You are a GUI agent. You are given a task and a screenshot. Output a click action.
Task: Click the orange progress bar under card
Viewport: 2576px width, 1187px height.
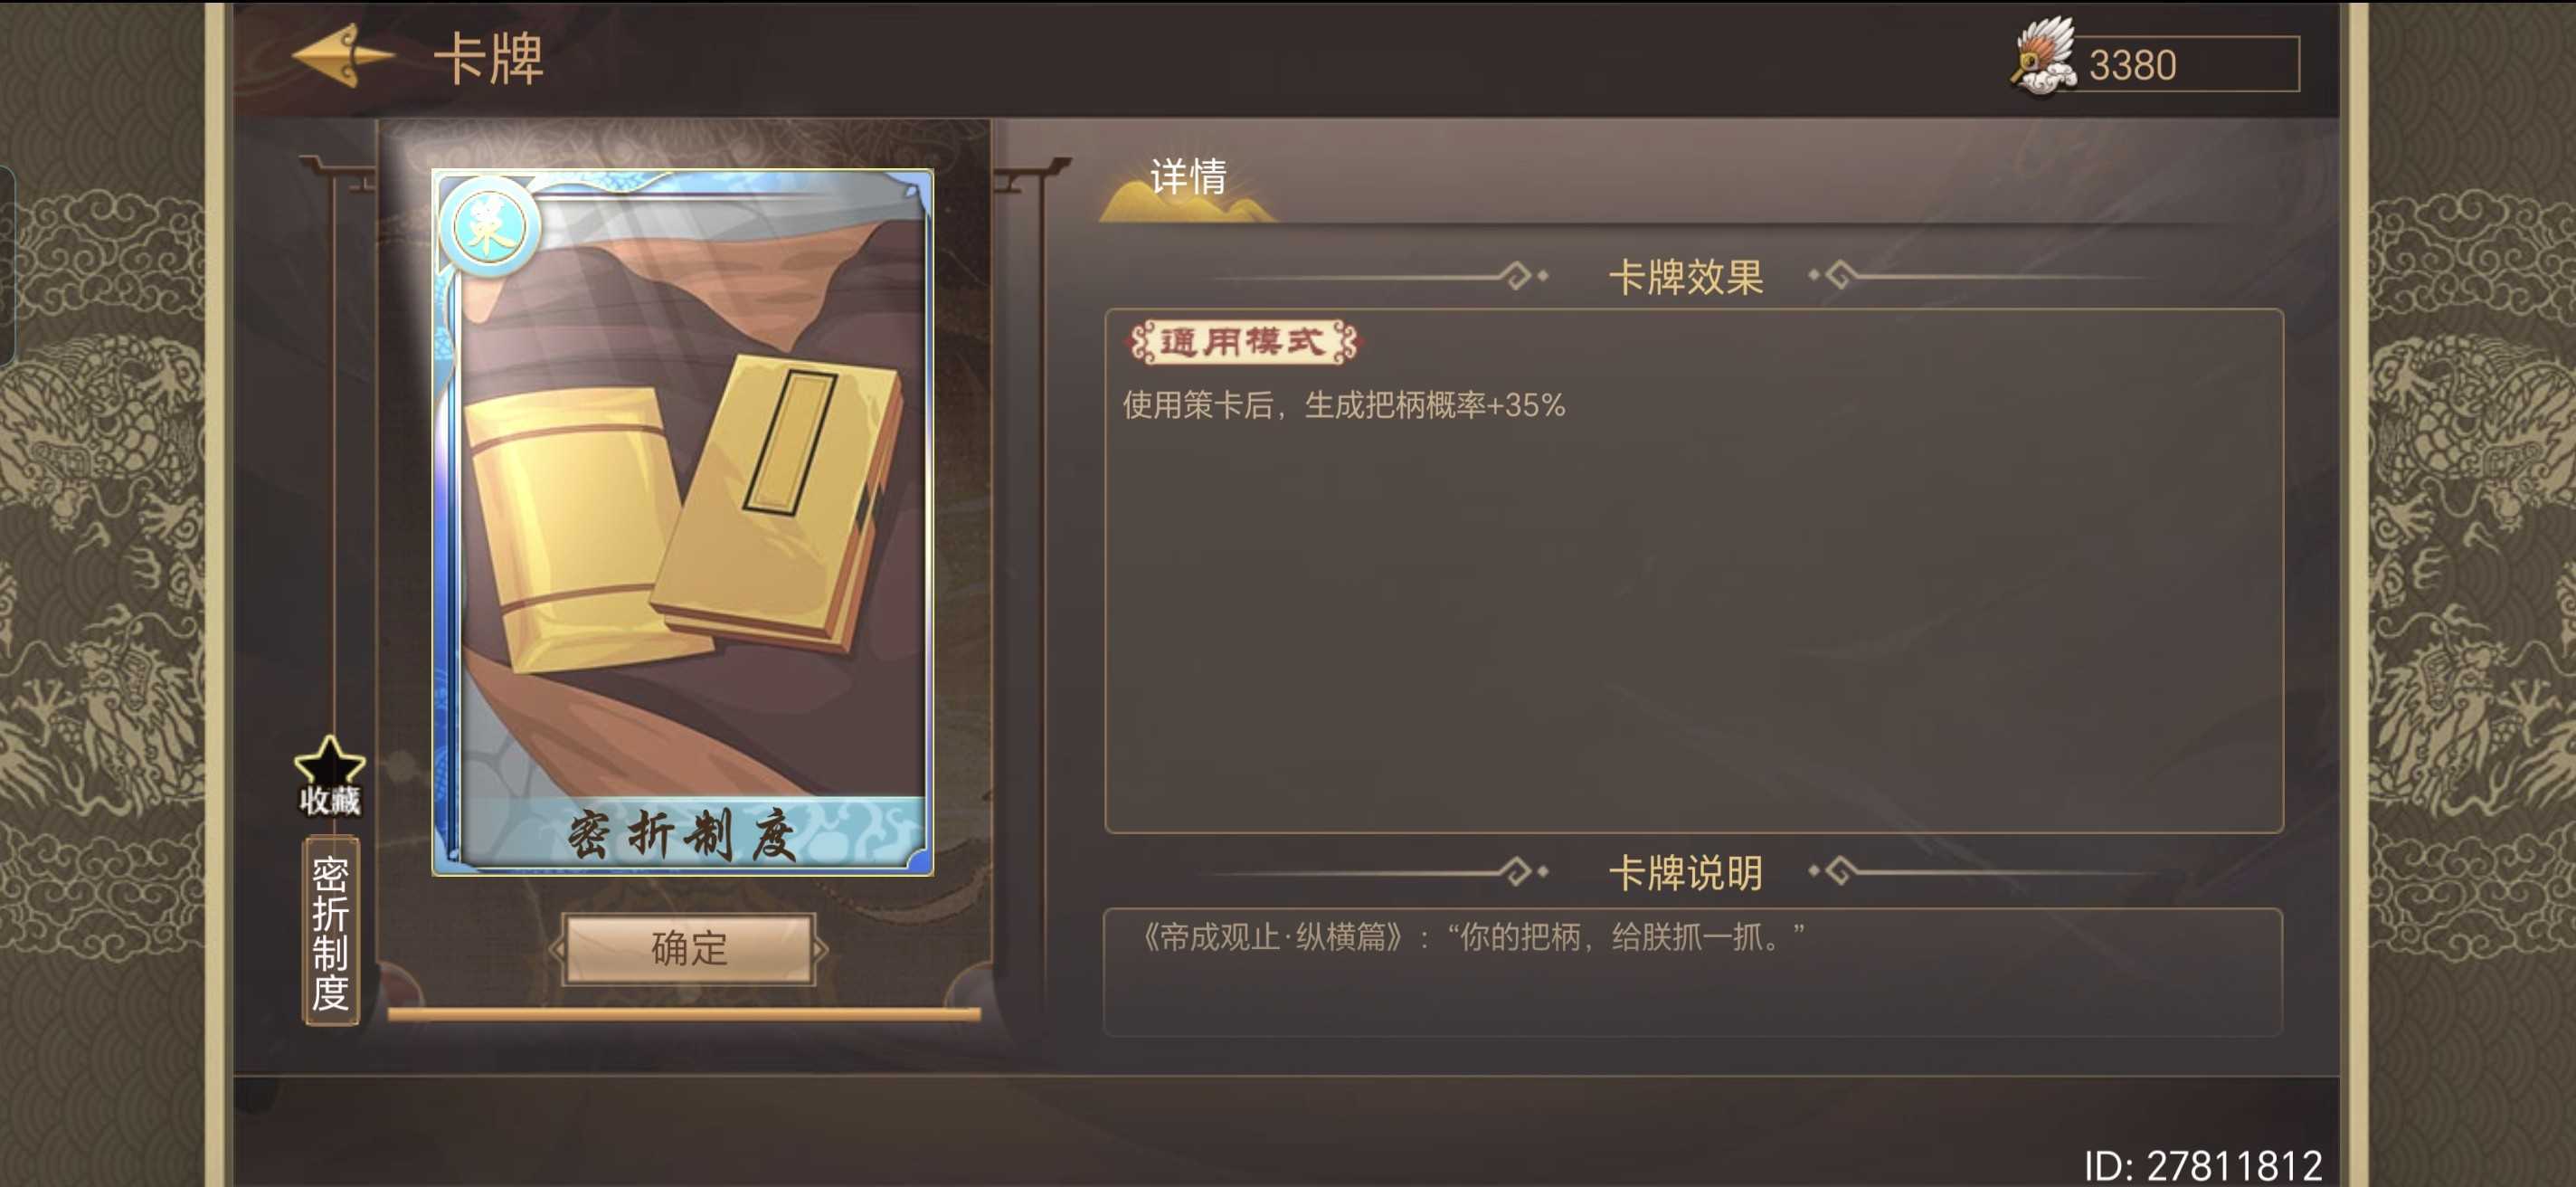pos(684,1014)
